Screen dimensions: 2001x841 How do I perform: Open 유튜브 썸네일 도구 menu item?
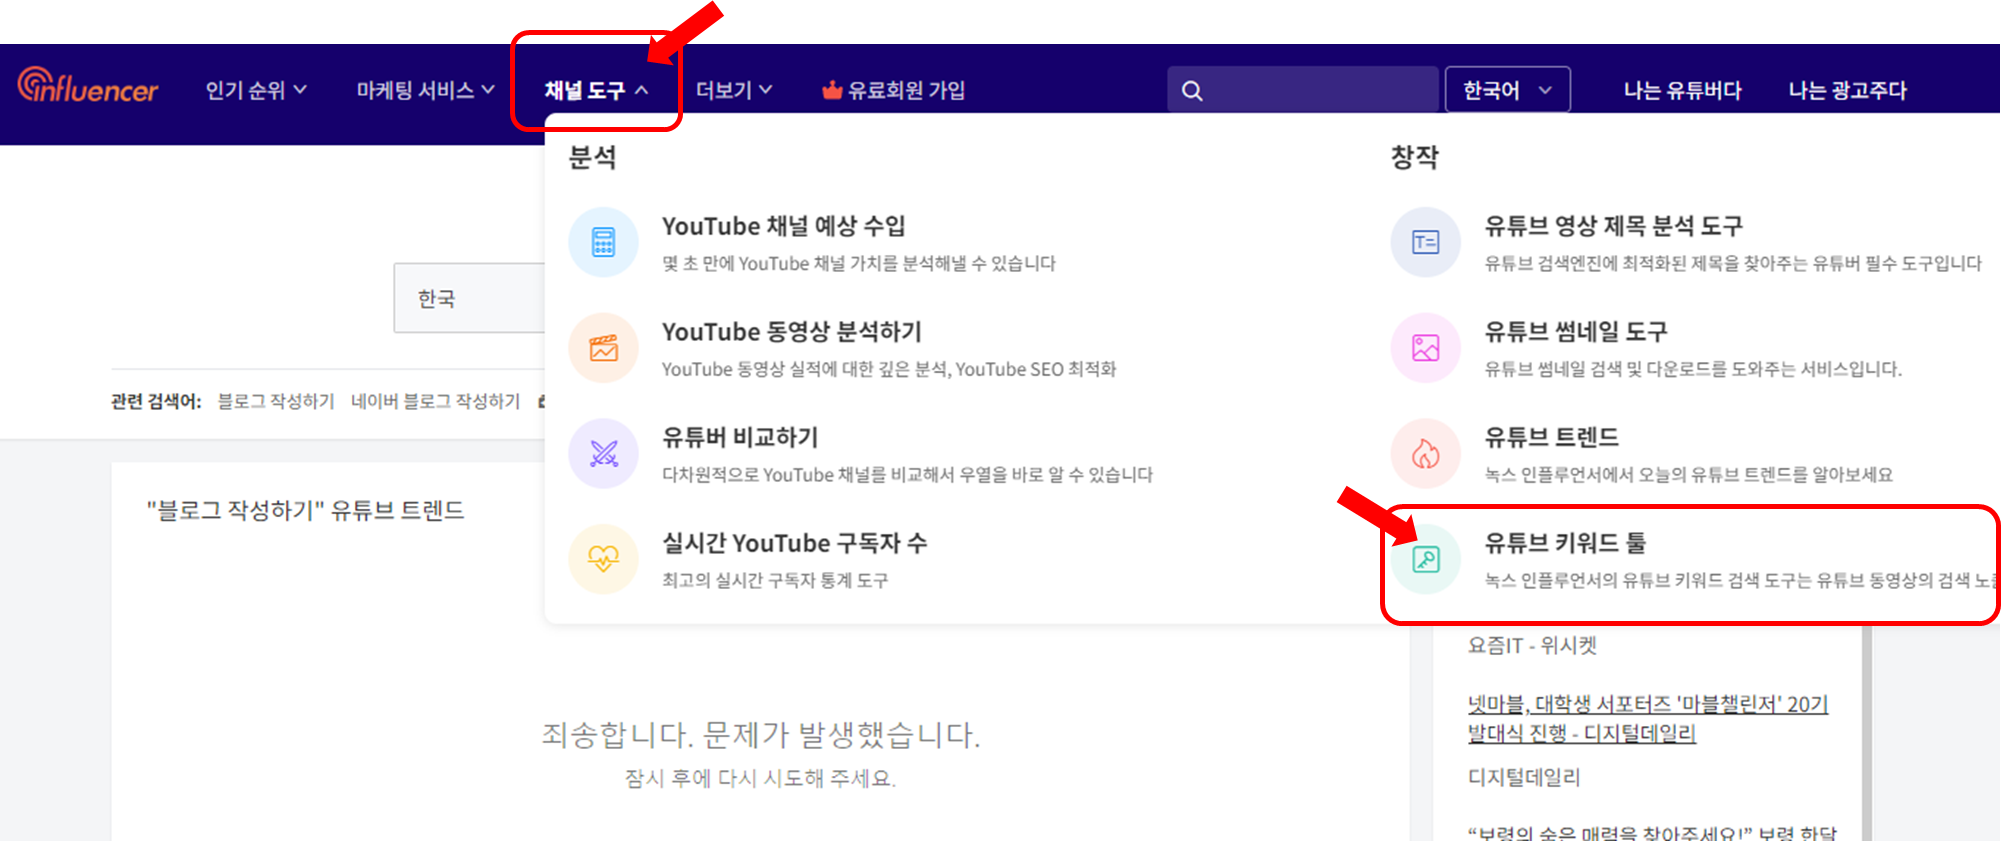click(x=1647, y=349)
